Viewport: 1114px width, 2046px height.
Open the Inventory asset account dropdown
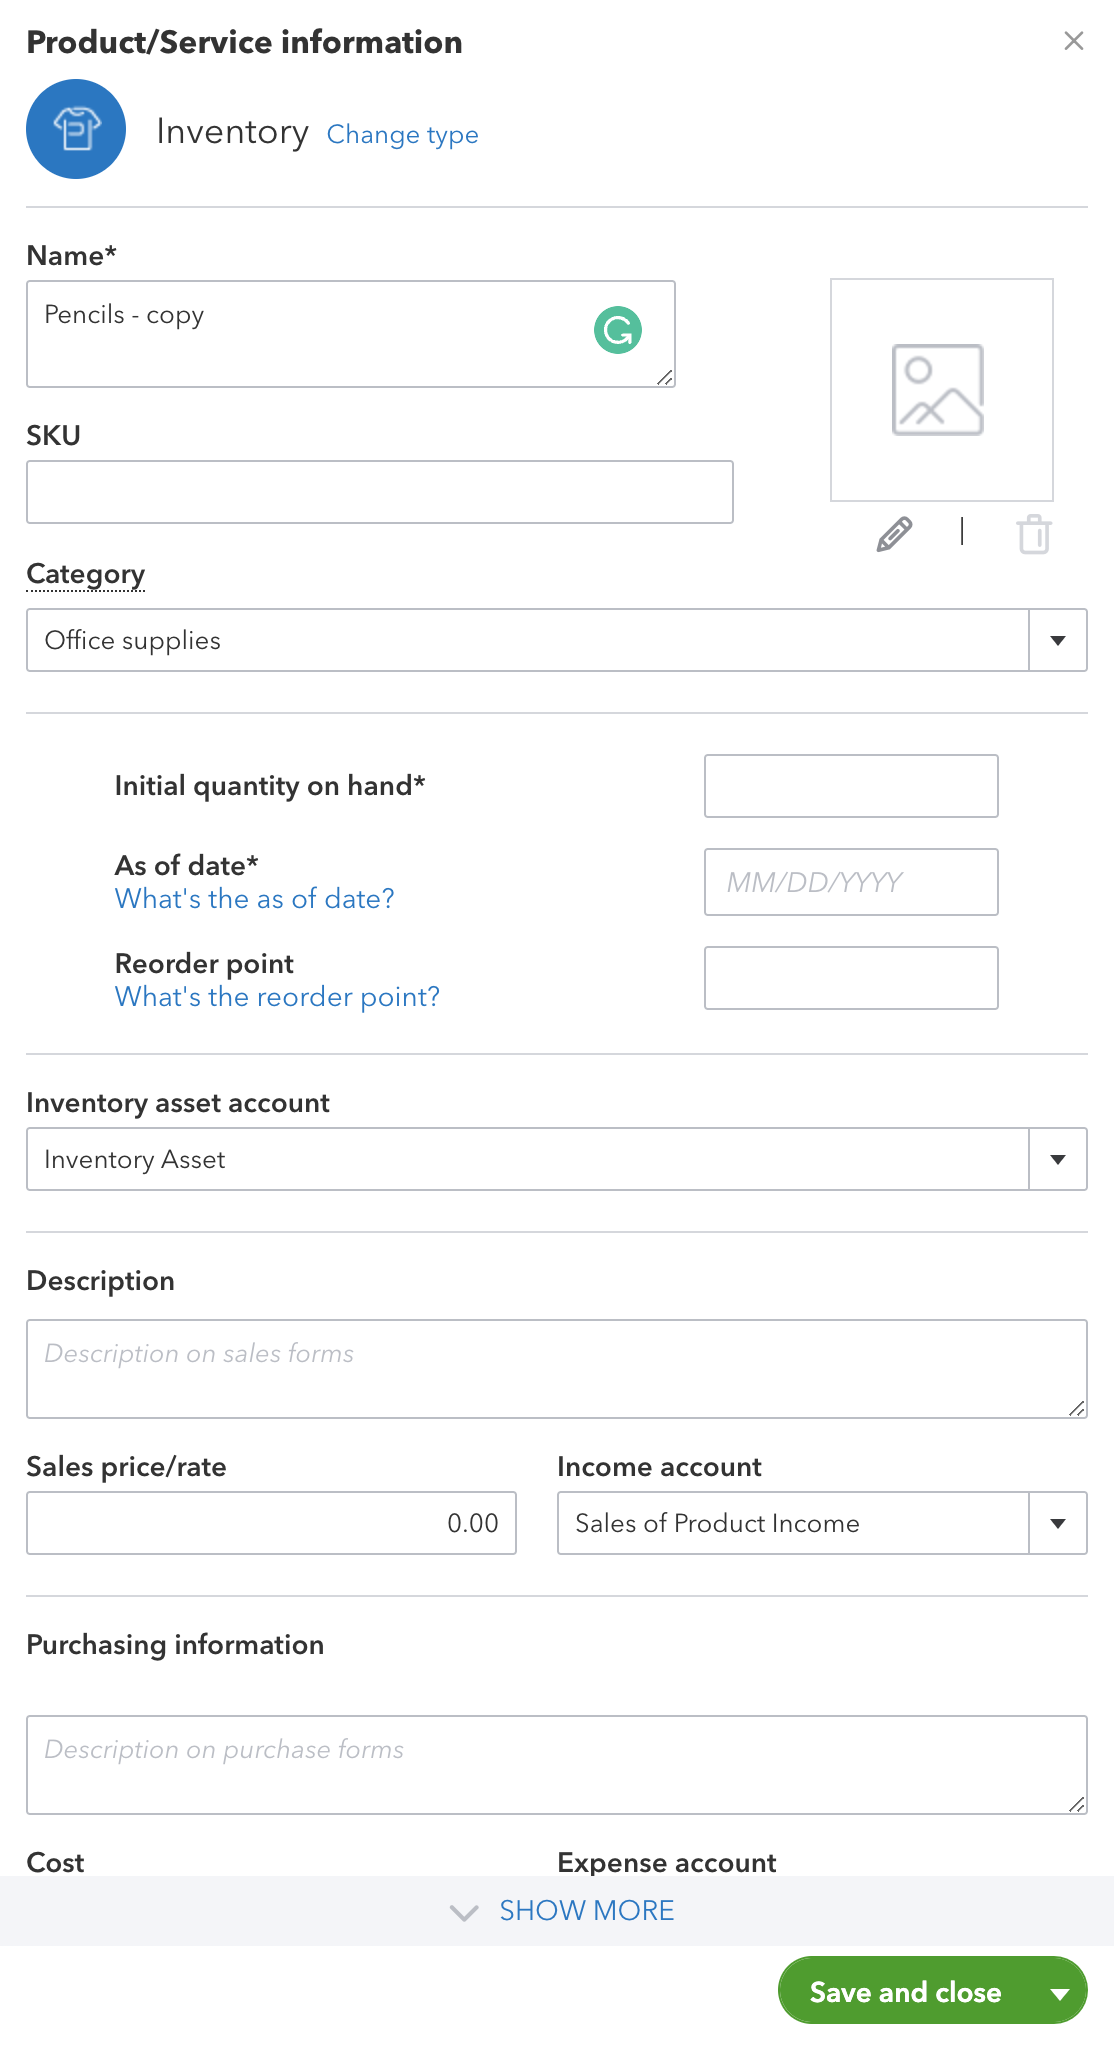(1057, 1158)
